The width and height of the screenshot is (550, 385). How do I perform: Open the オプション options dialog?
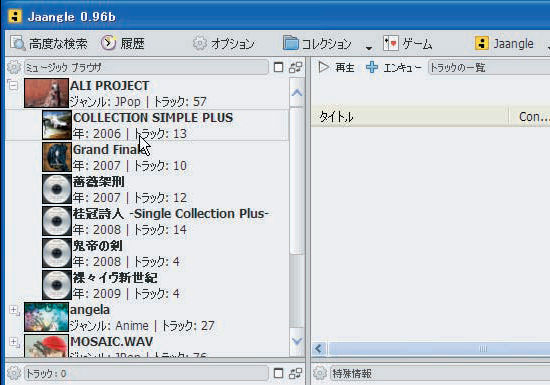(223, 44)
